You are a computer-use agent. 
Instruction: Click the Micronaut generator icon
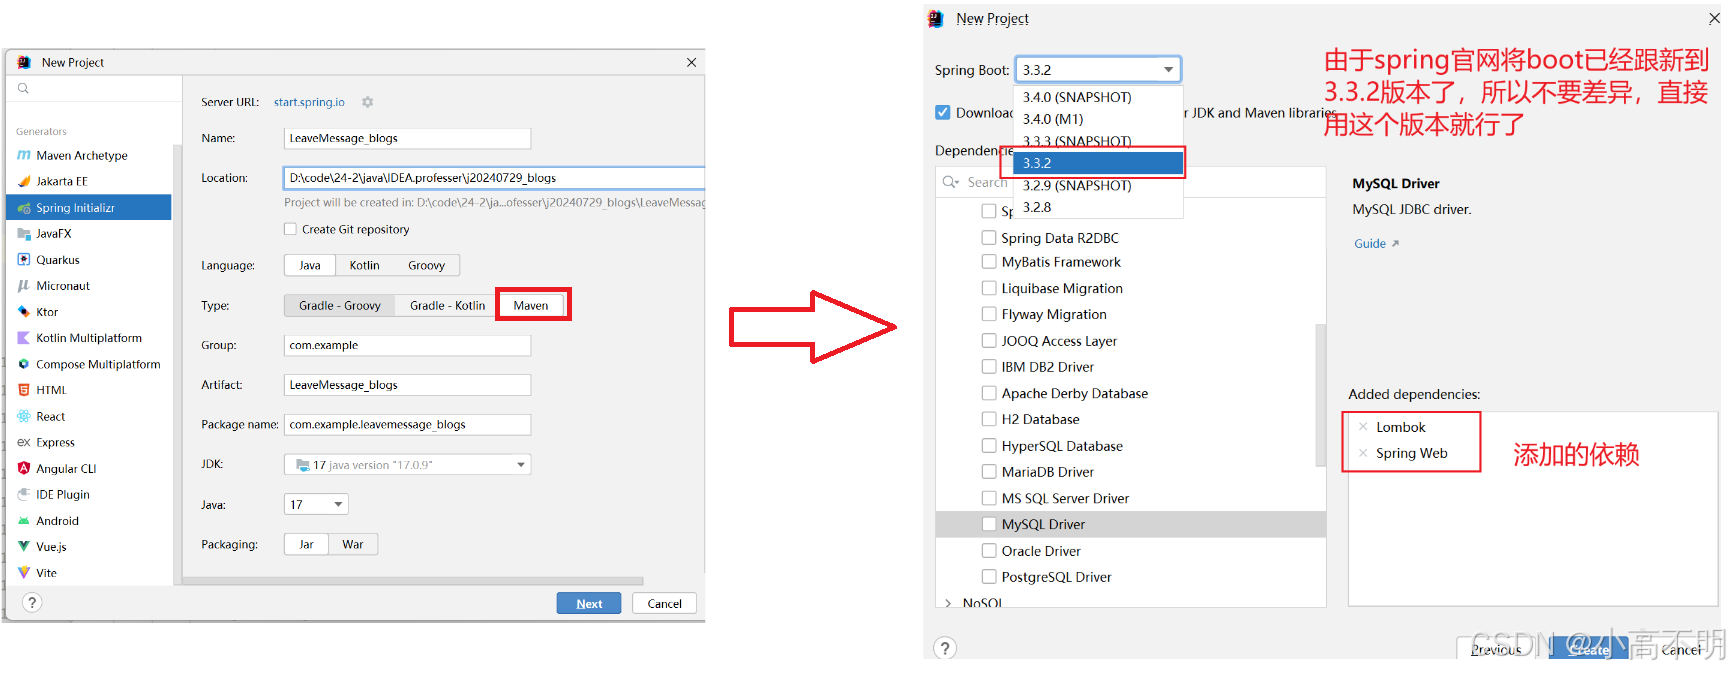(24, 286)
